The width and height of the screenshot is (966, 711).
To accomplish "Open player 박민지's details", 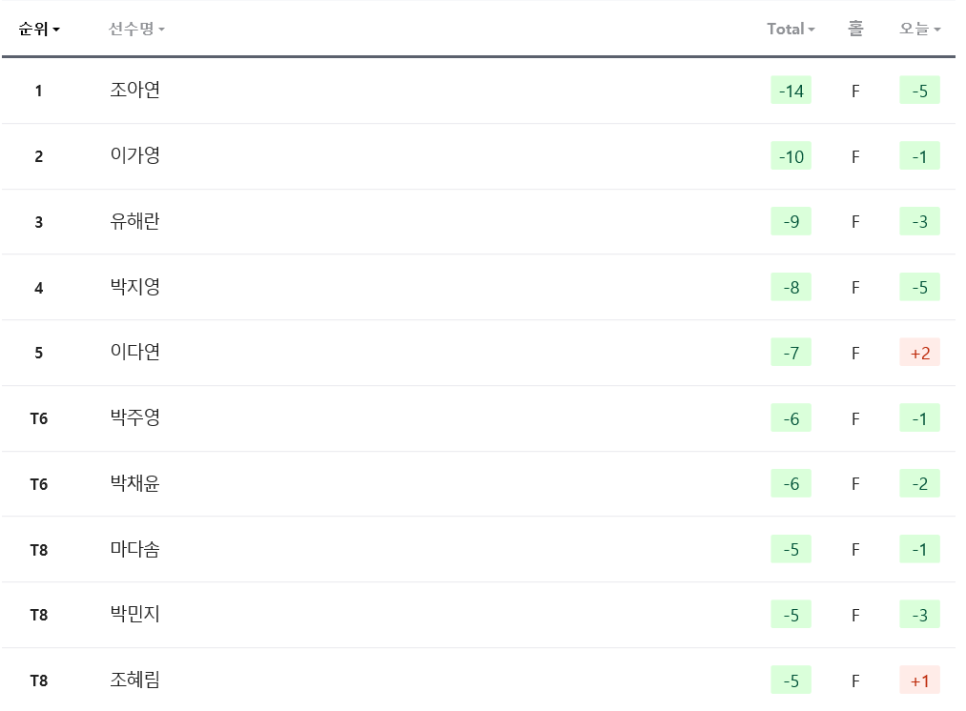I will (135, 615).
